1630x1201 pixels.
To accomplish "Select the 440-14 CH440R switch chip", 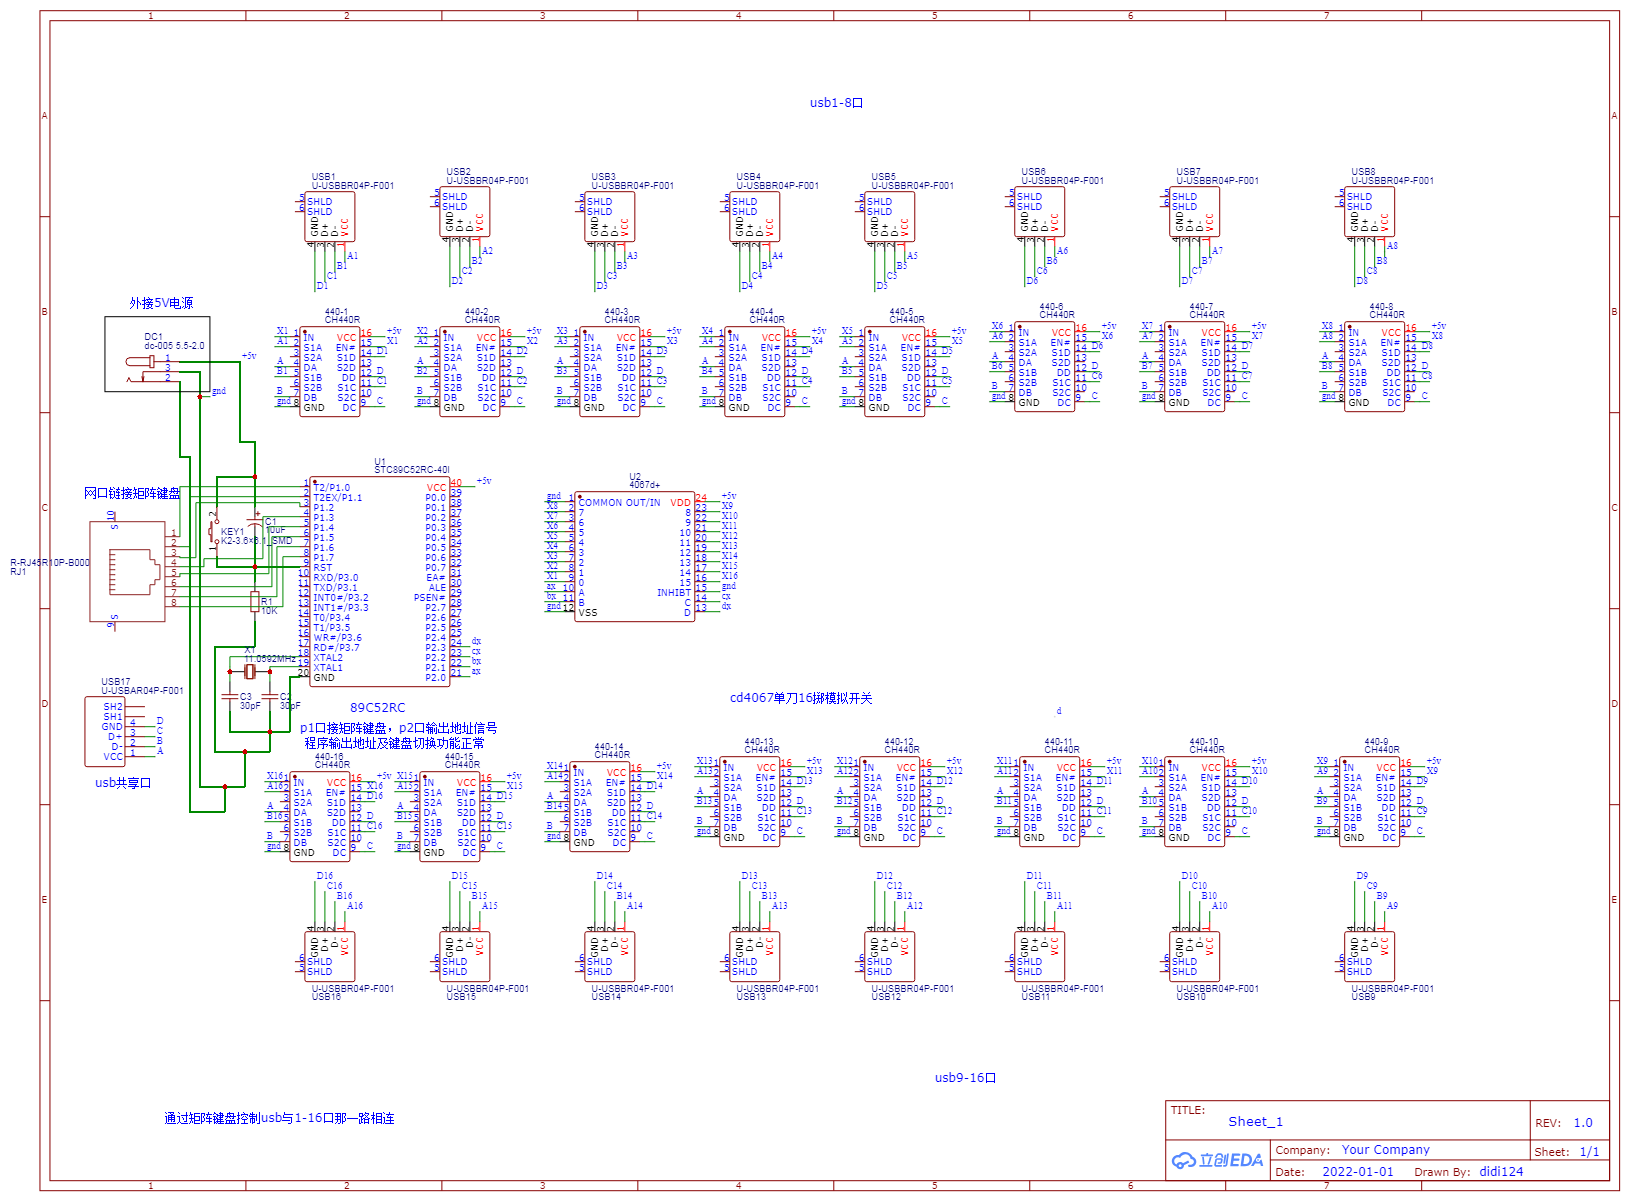I will [x=600, y=806].
